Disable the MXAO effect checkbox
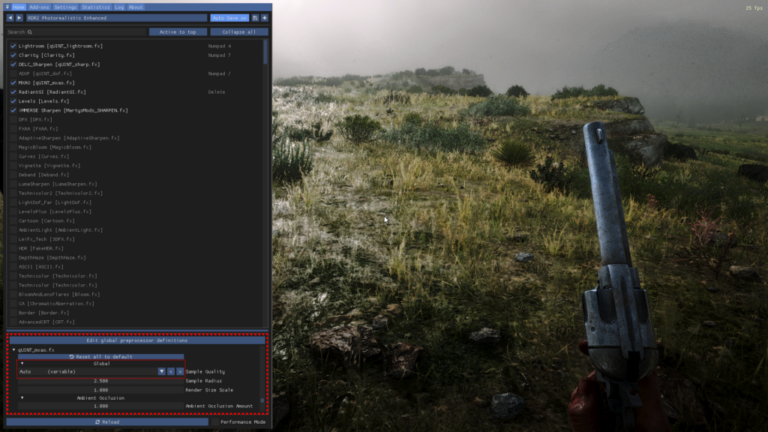Viewport: 768px width, 432px height. pos(14,83)
